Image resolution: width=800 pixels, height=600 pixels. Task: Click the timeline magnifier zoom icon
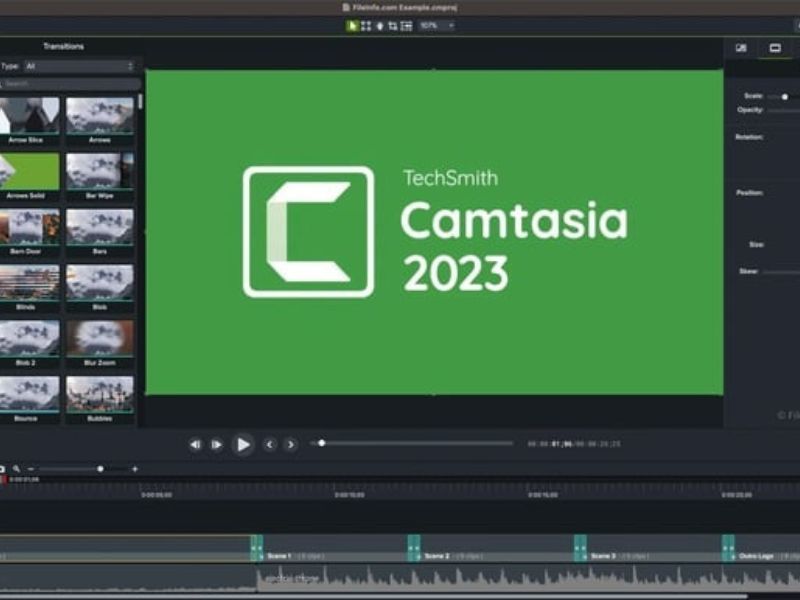pos(16,468)
